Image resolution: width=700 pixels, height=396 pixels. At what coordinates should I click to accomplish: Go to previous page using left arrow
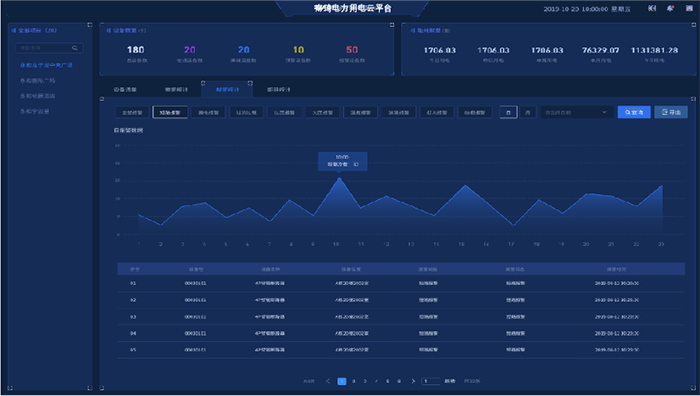(328, 381)
